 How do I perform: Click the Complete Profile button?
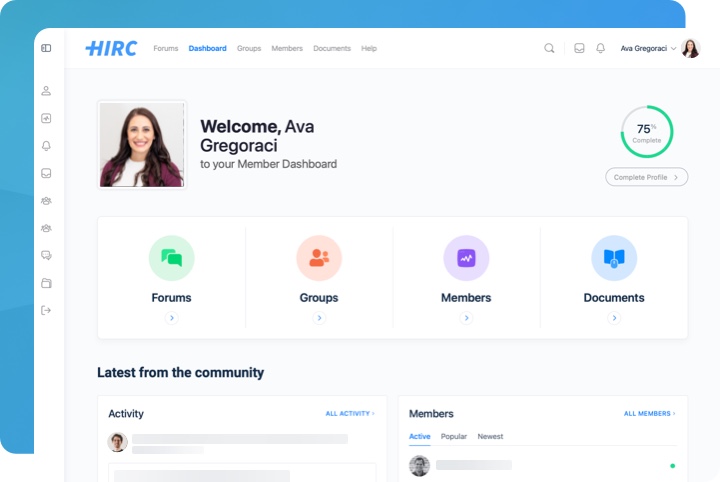(x=647, y=177)
